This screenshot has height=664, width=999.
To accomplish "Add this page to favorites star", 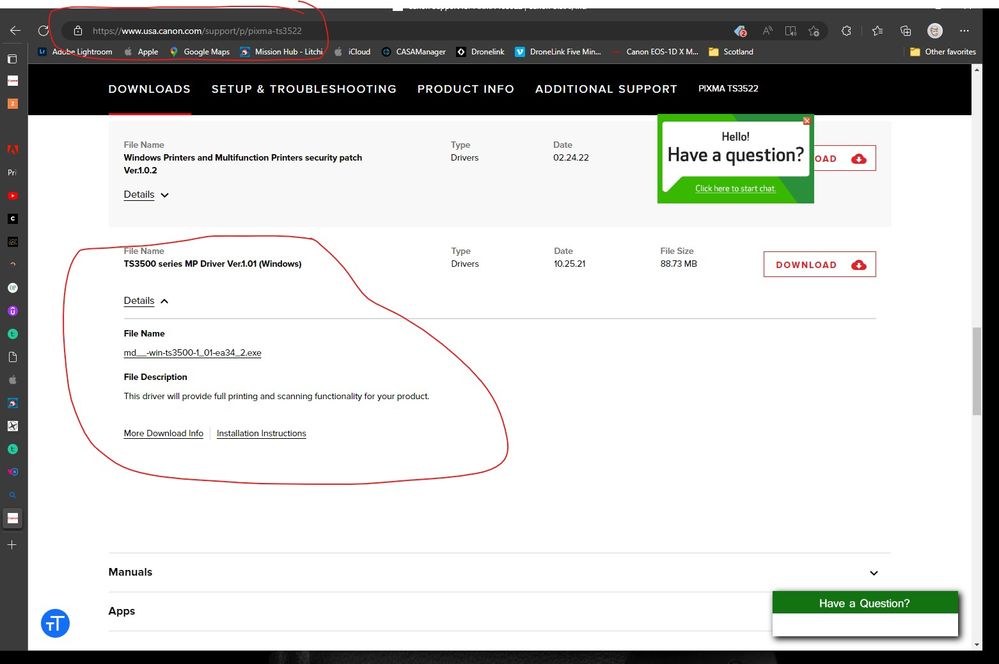I will tap(815, 31).
